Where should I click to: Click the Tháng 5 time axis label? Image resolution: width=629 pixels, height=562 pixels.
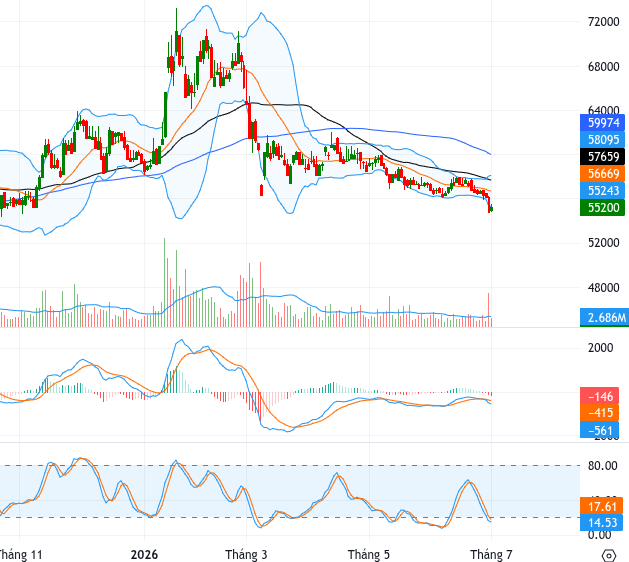(369, 555)
